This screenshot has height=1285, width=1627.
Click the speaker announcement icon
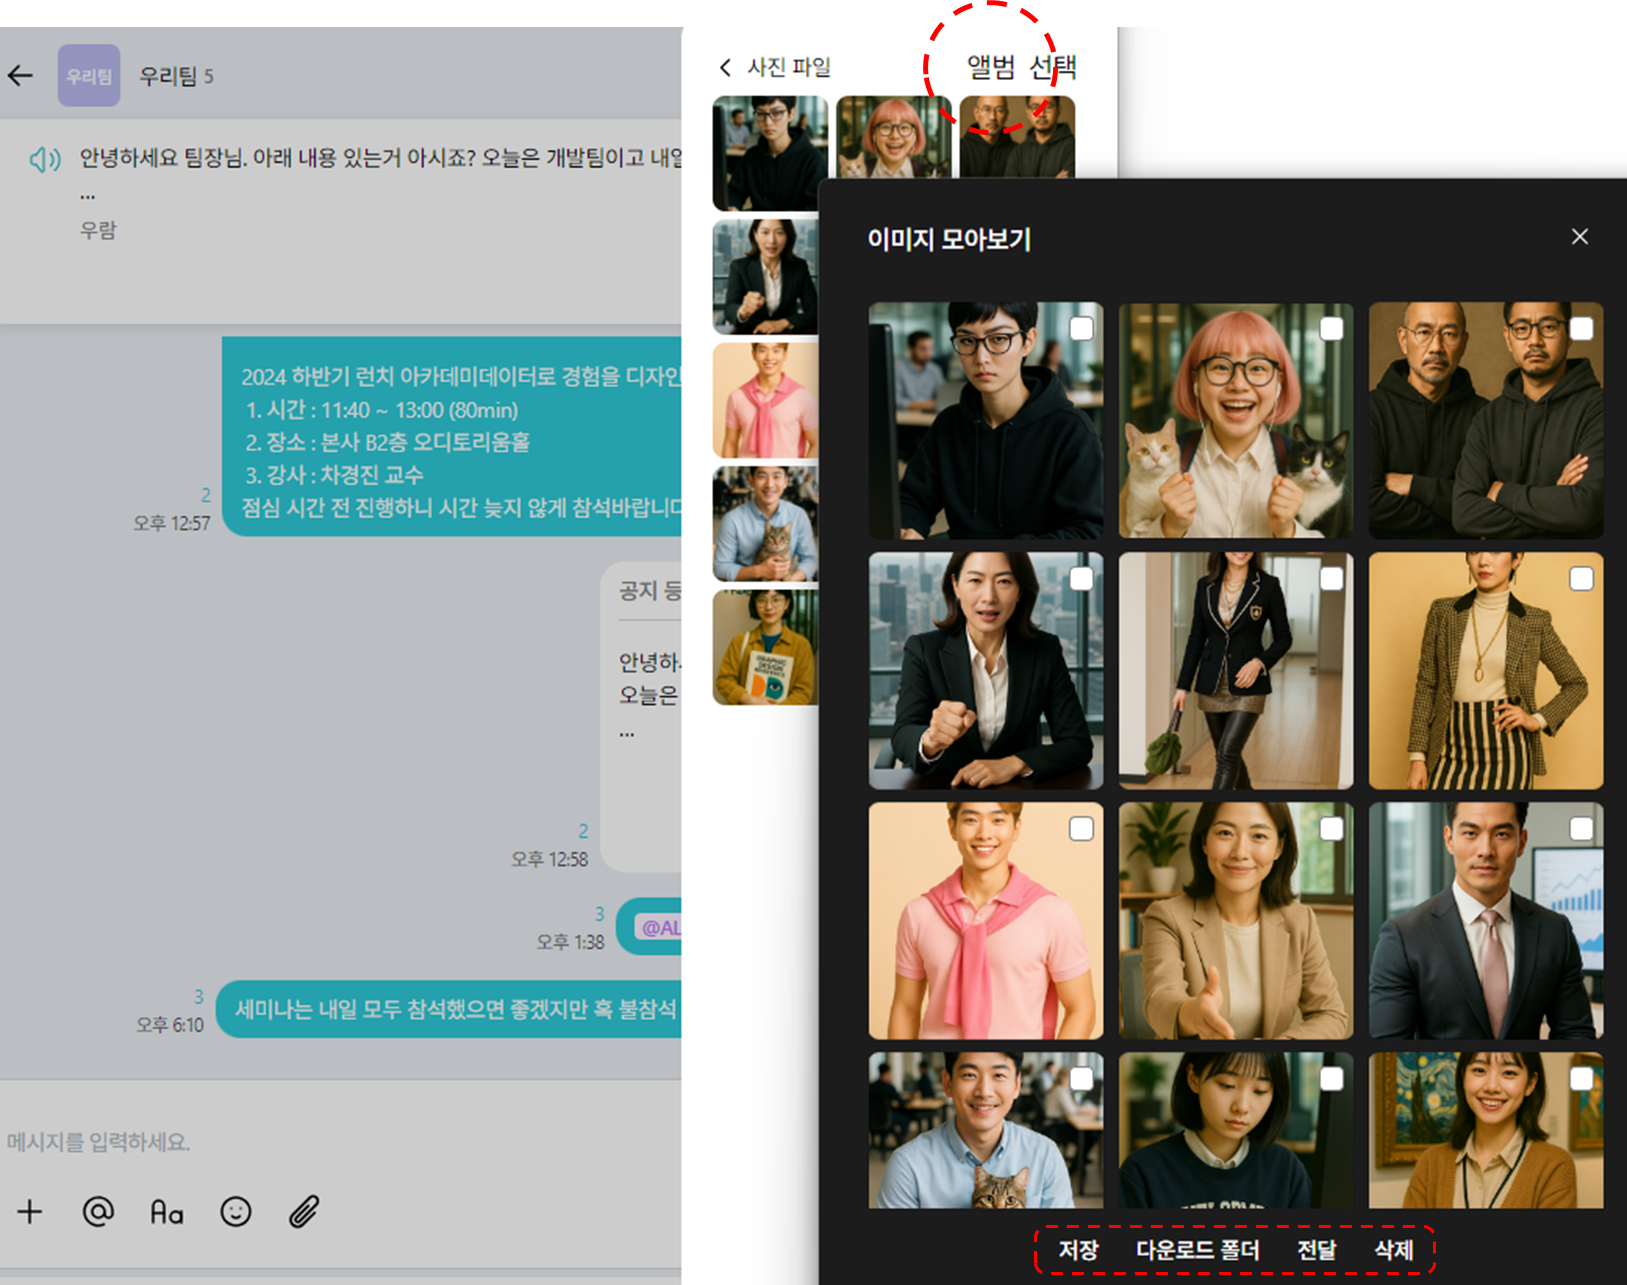[45, 159]
